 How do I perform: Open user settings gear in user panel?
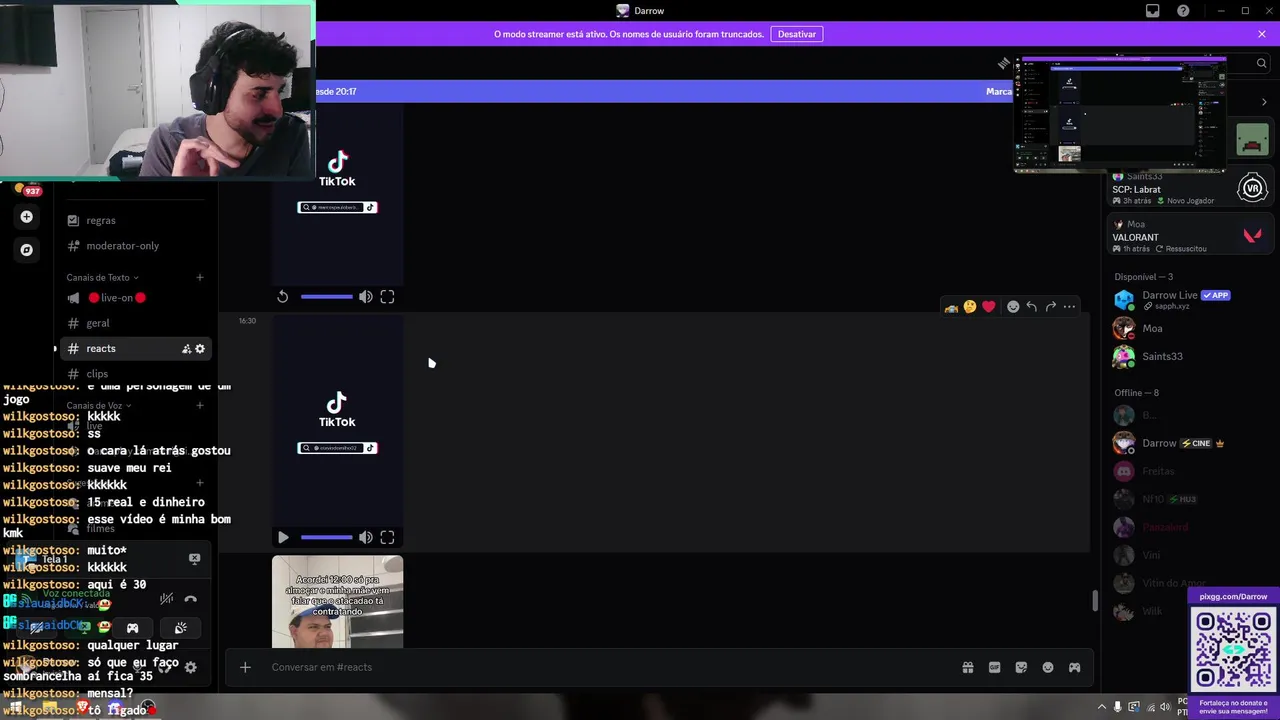(190, 667)
